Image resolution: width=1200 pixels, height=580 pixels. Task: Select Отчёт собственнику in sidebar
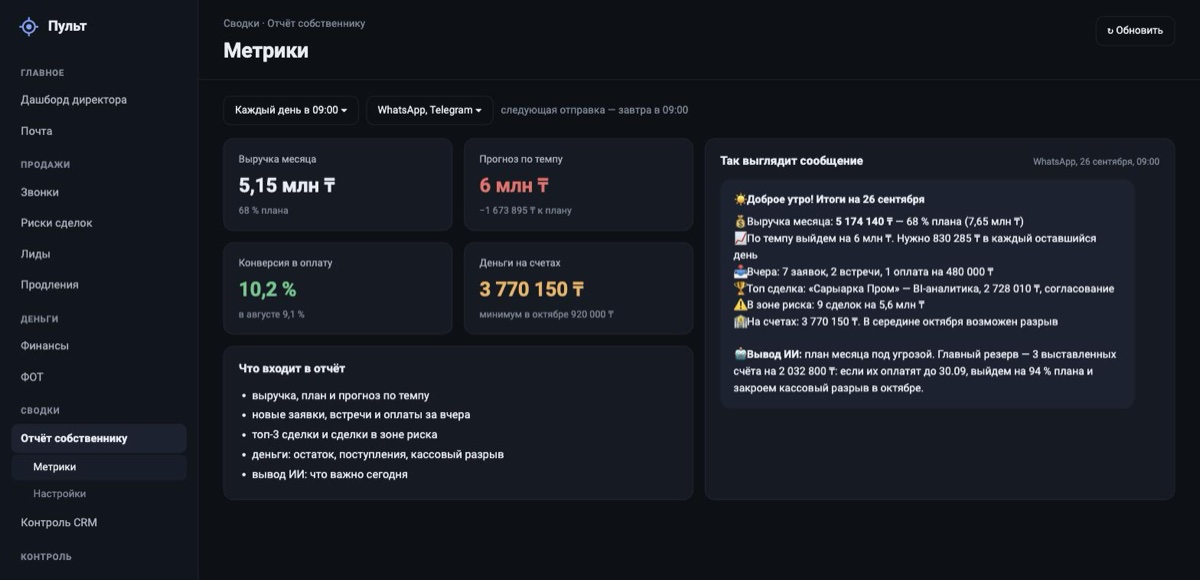click(x=99, y=438)
